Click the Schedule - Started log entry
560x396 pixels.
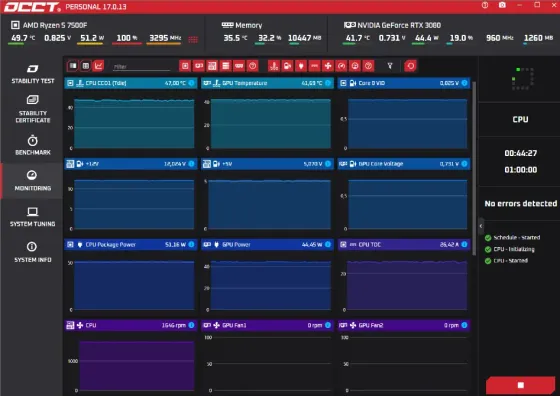pyautogui.click(x=512, y=237)
